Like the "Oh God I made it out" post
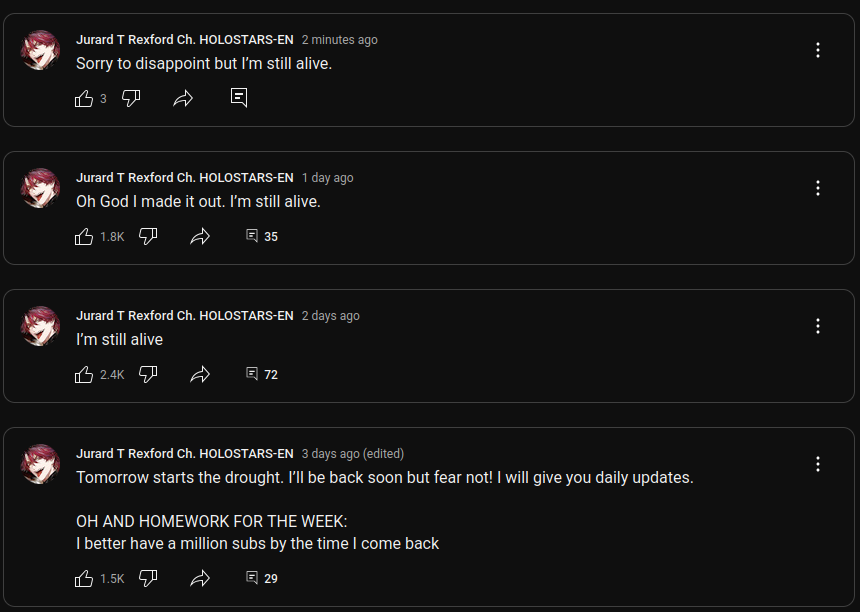The width and height of the screenshot is (860, 612). 84,237
